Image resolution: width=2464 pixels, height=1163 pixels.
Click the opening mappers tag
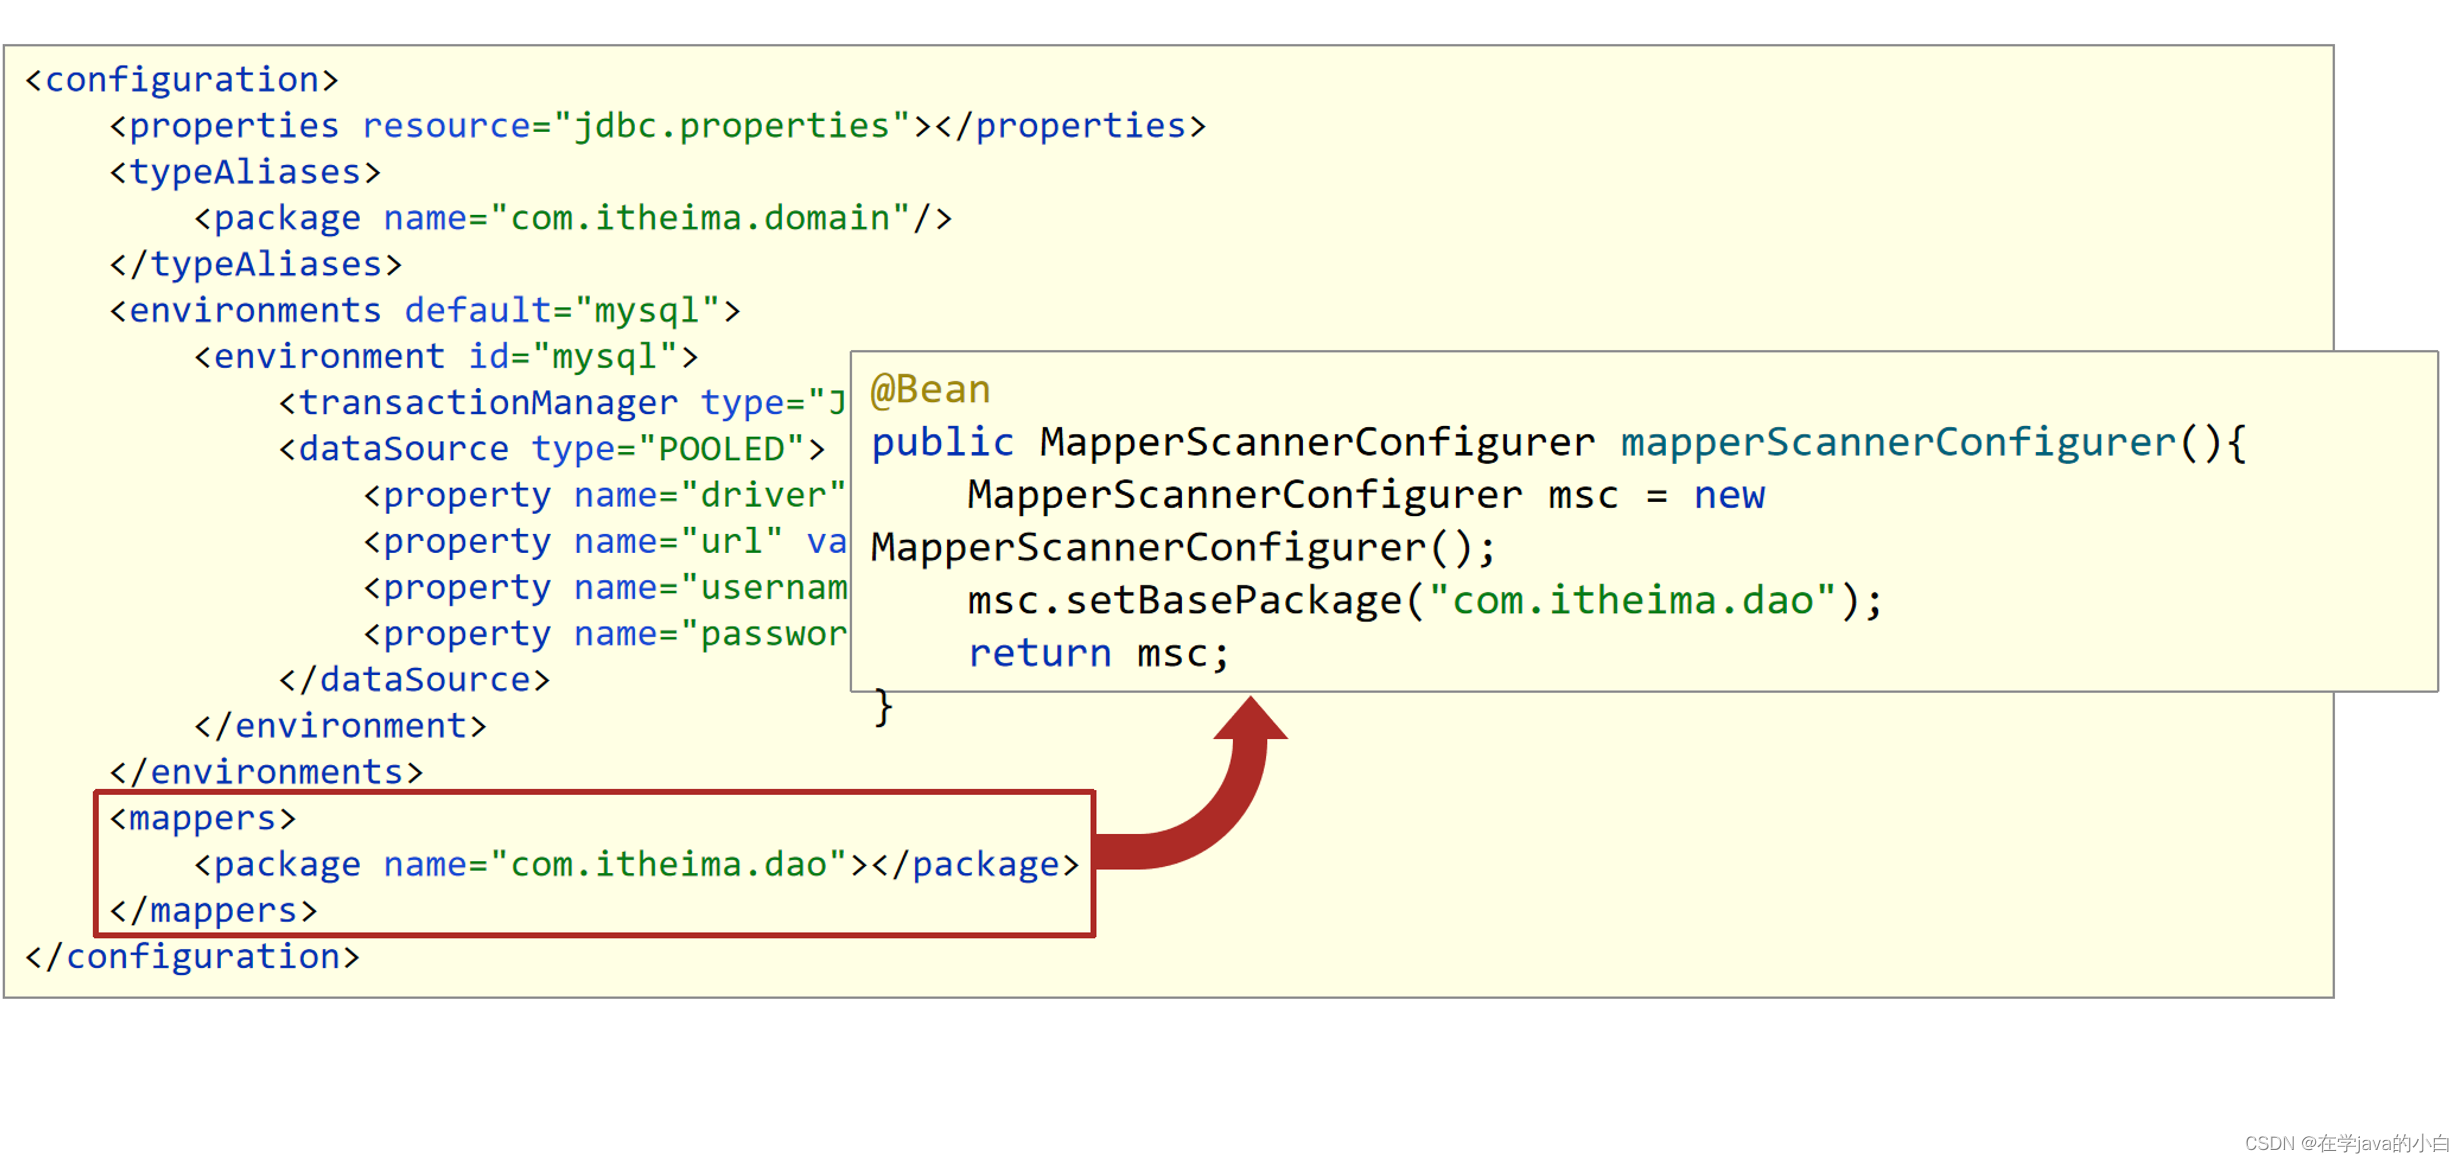(203, 818)
